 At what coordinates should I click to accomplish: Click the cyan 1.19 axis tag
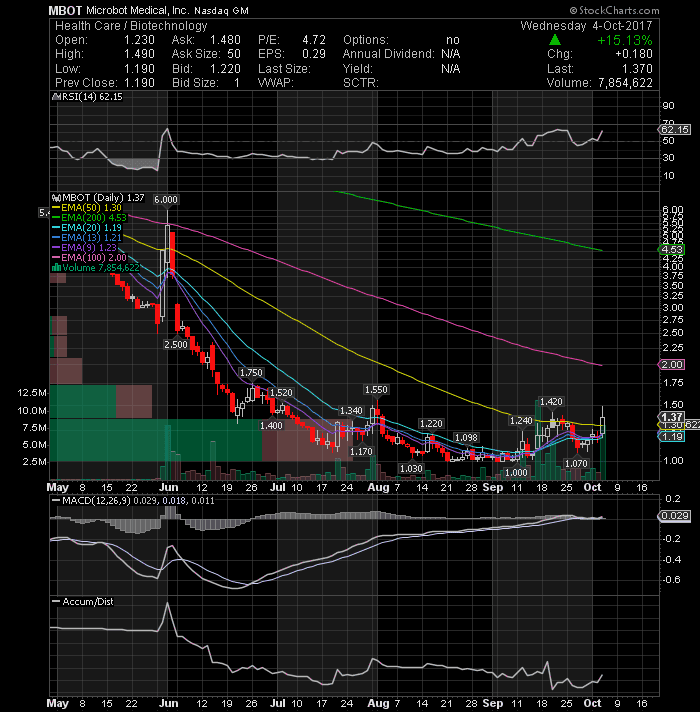[671, 437]
